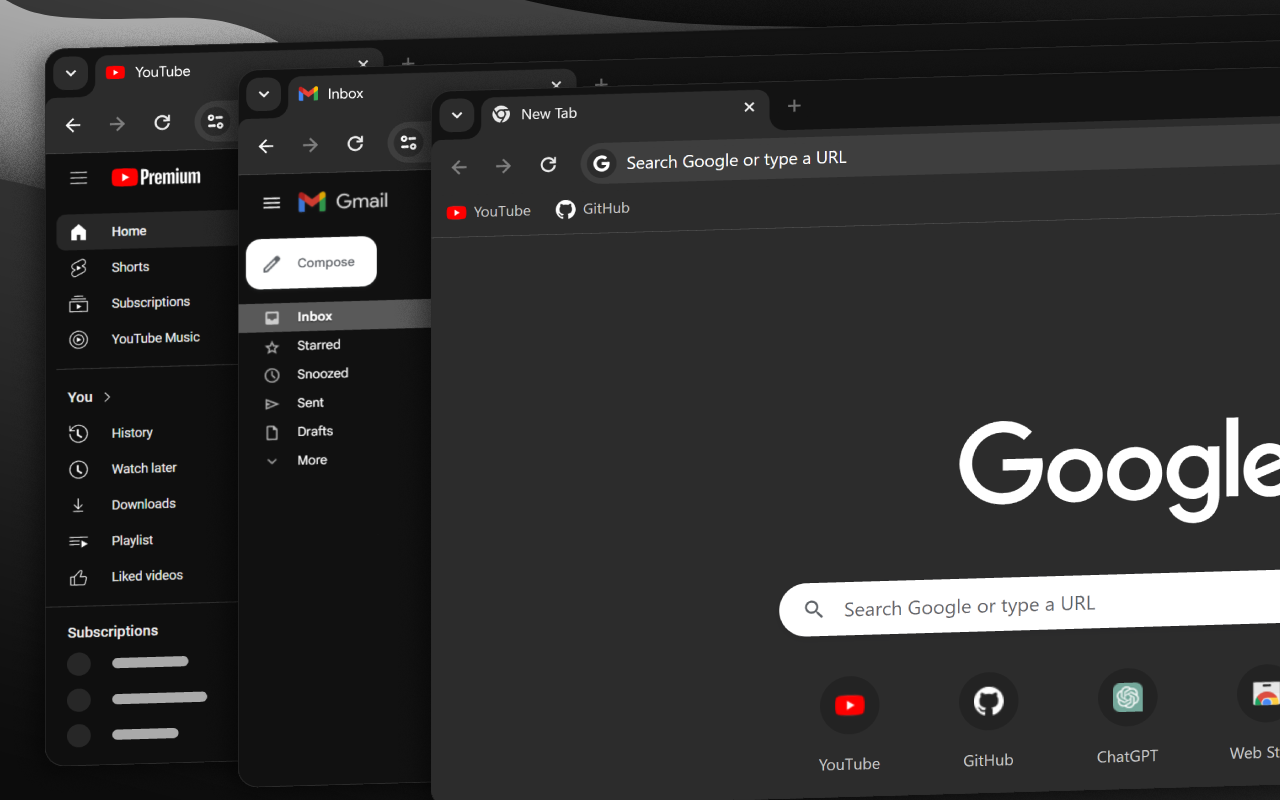
Task: Open tab search dropdown in YouTube window
Action: pyautogui.click(x=71, y=73)
